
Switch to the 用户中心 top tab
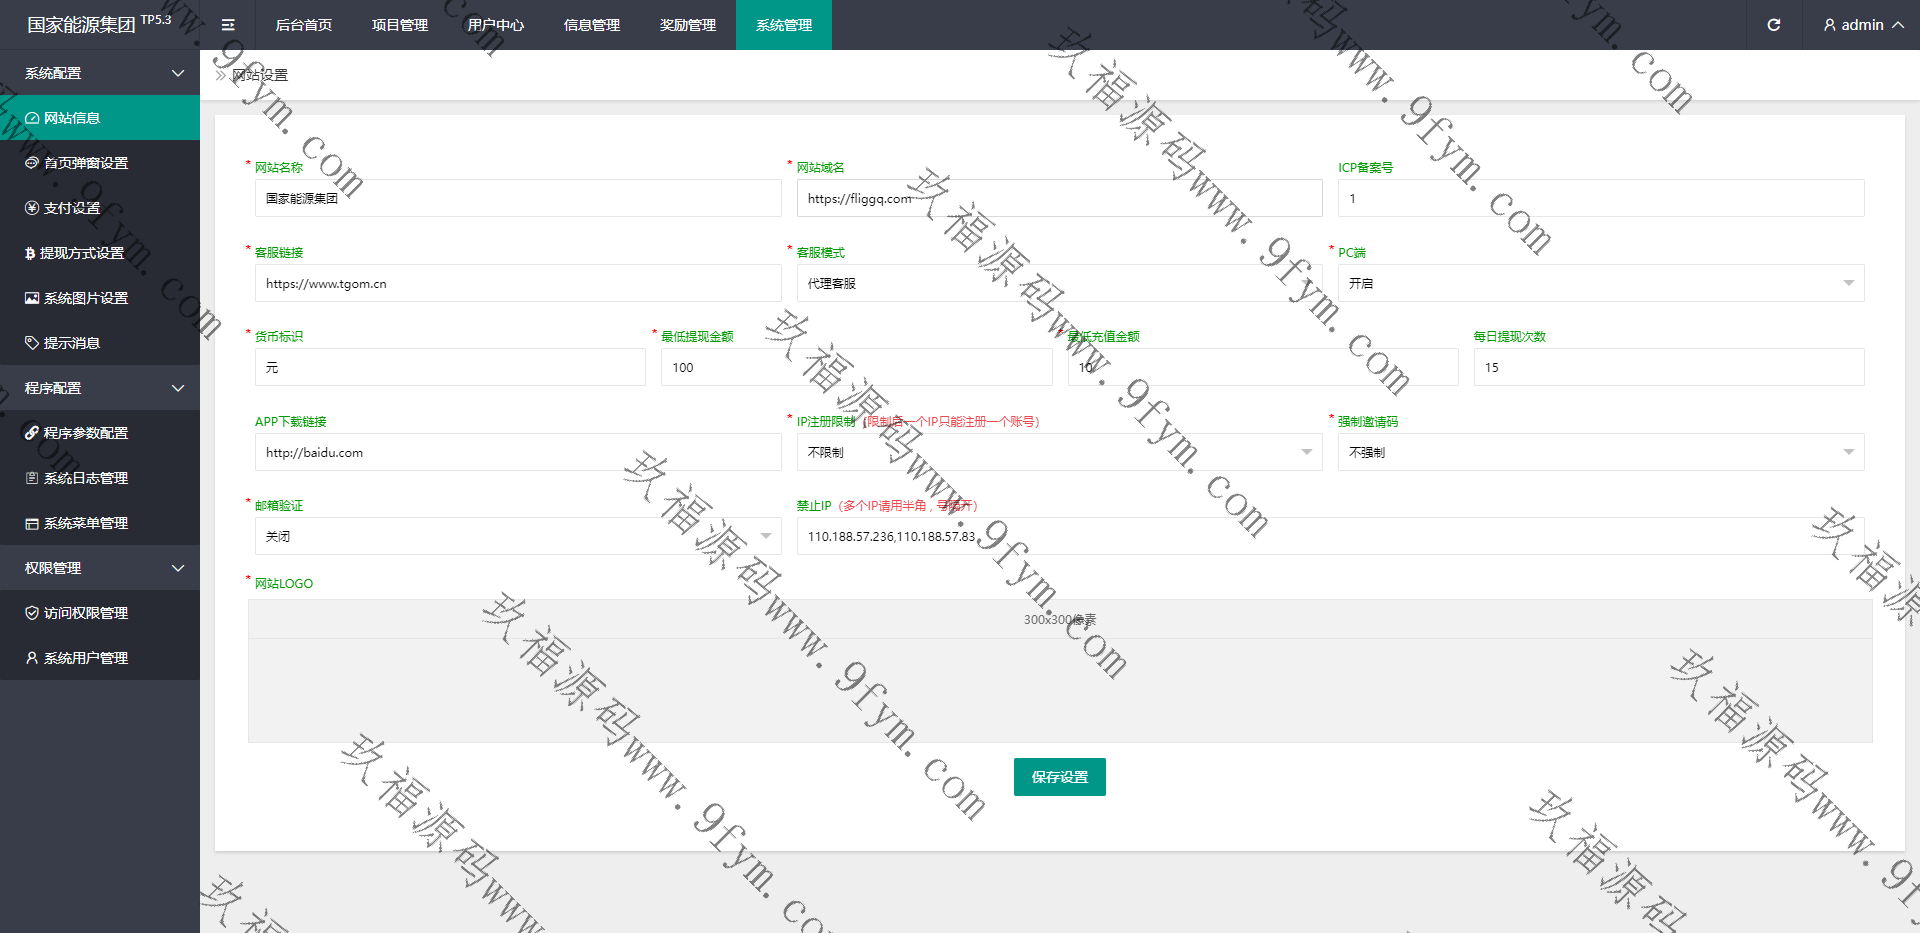496,25
